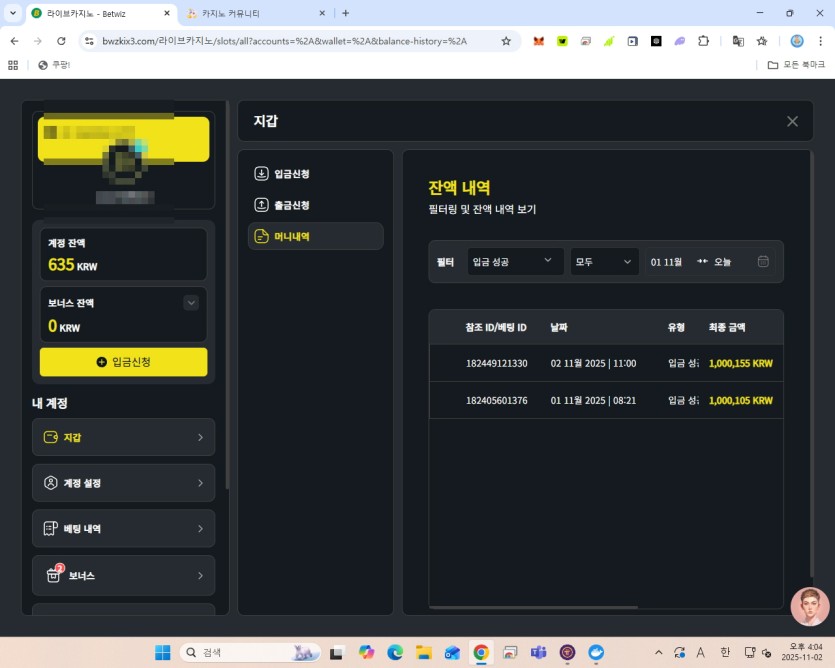Open the 모두 filter dropdown
The height and width of the screenshot is (668, 835).
click(603, 262)
